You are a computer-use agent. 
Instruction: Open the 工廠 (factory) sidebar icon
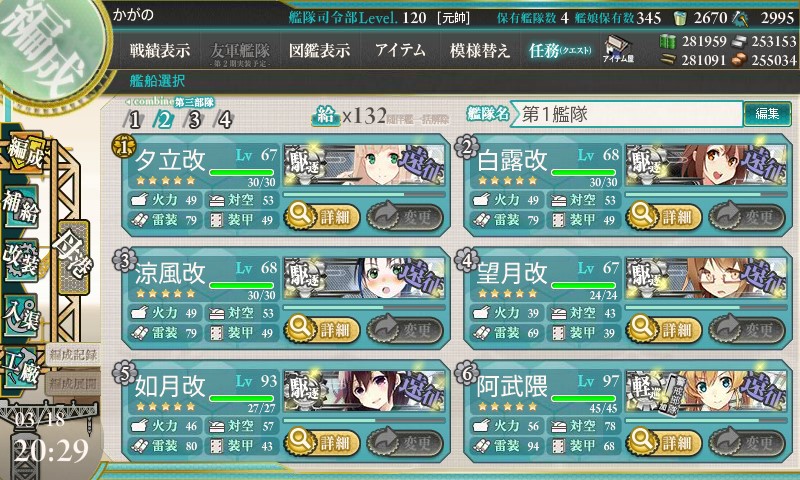(21, 369)
